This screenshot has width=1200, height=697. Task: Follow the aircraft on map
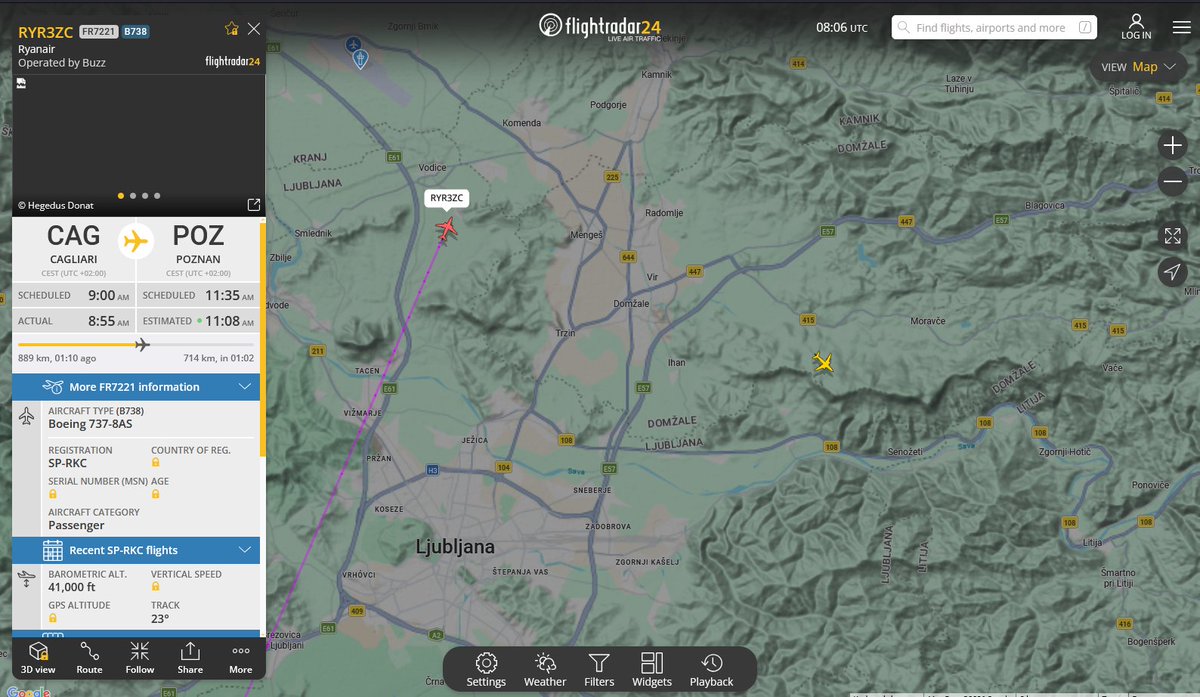pyautogui.click(x=140, y=657)
